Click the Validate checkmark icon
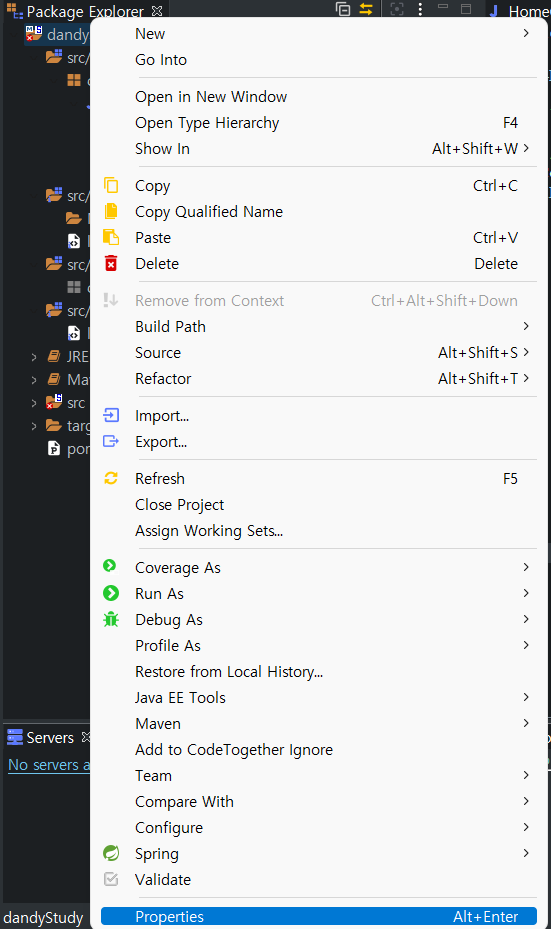This screenshot has width=551, height=929. [x=111, y=879]
